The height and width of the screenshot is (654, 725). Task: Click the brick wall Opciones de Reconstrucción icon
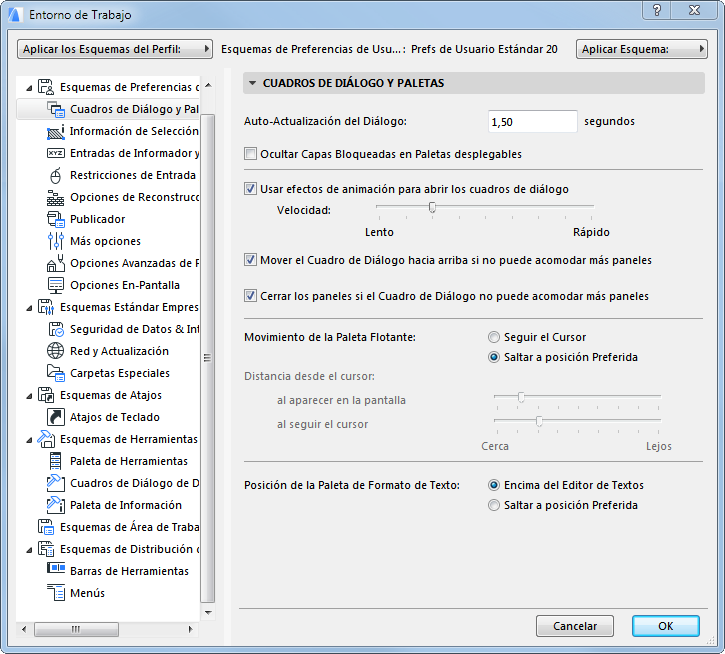tap(56, 197)
